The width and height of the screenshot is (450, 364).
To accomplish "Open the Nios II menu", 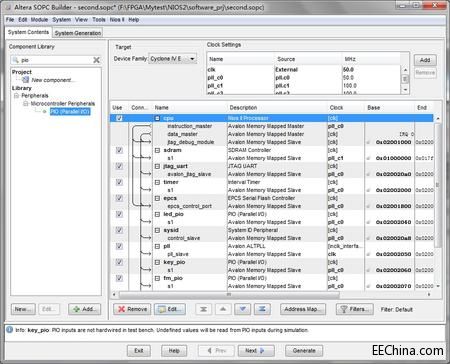I will pyautogui.click(x=117, y=20).
